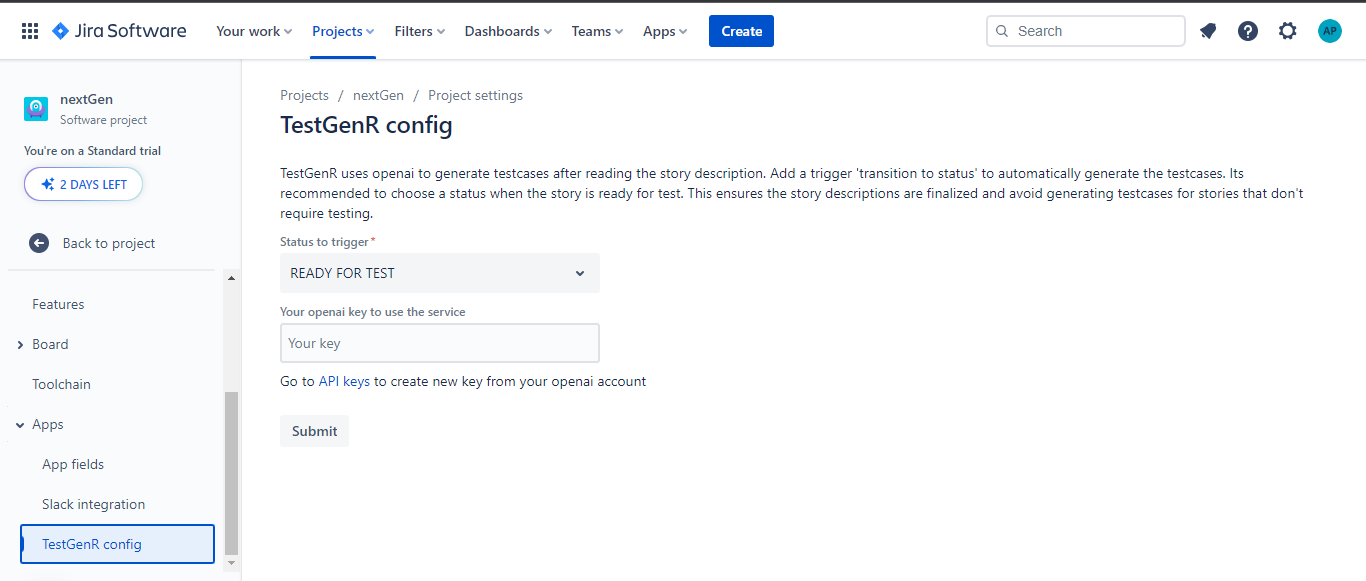This screenshot has height=581, width=1366.
Task: Click the sidebar scroll down arrow
Action: [232, 563]
